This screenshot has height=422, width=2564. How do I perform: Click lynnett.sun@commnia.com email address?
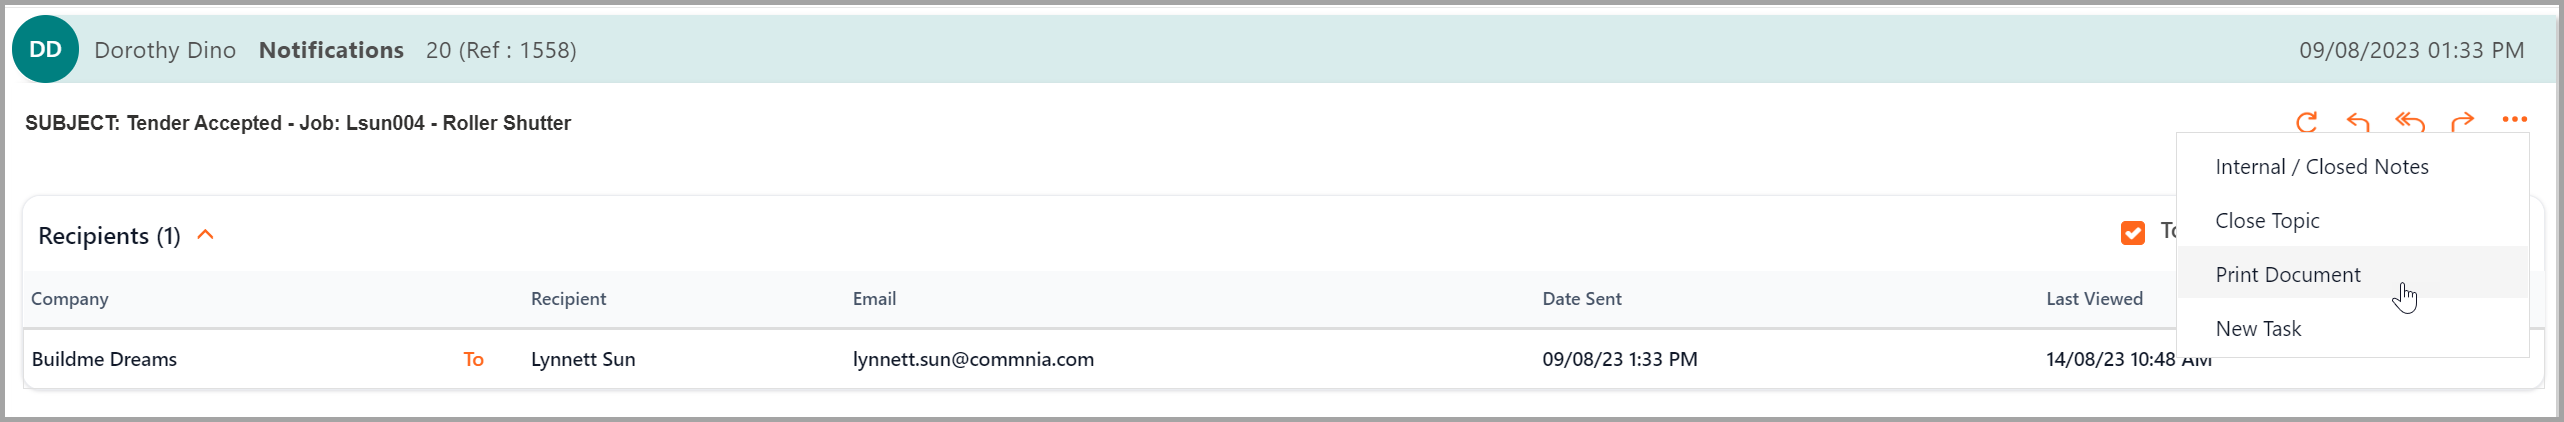[x=973, y=359]
